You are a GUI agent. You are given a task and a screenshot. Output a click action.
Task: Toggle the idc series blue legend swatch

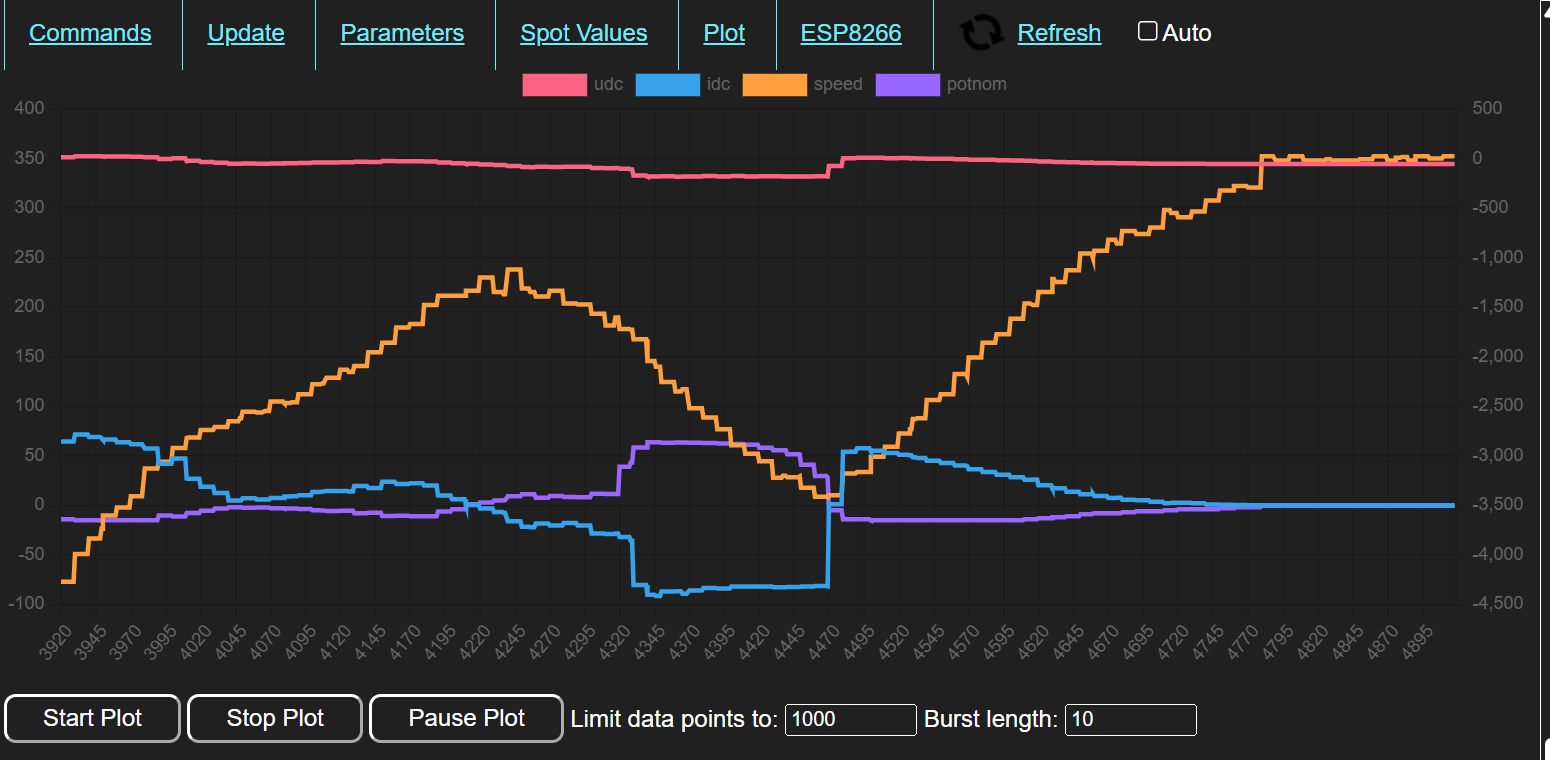667,85
